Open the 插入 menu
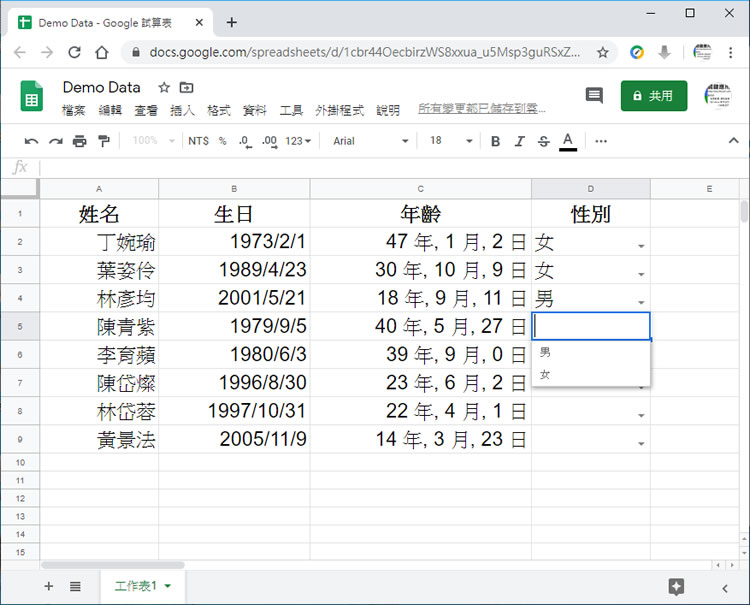 (x=182, y=110)
